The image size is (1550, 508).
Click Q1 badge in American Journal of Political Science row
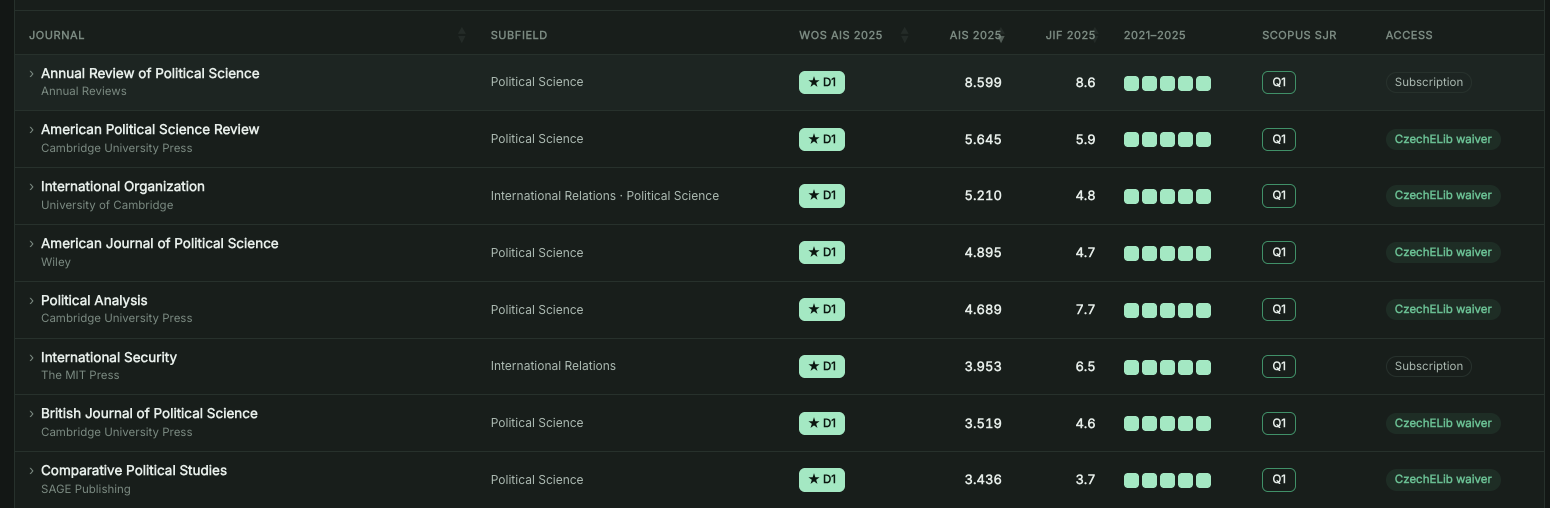tap(1279, 252)
